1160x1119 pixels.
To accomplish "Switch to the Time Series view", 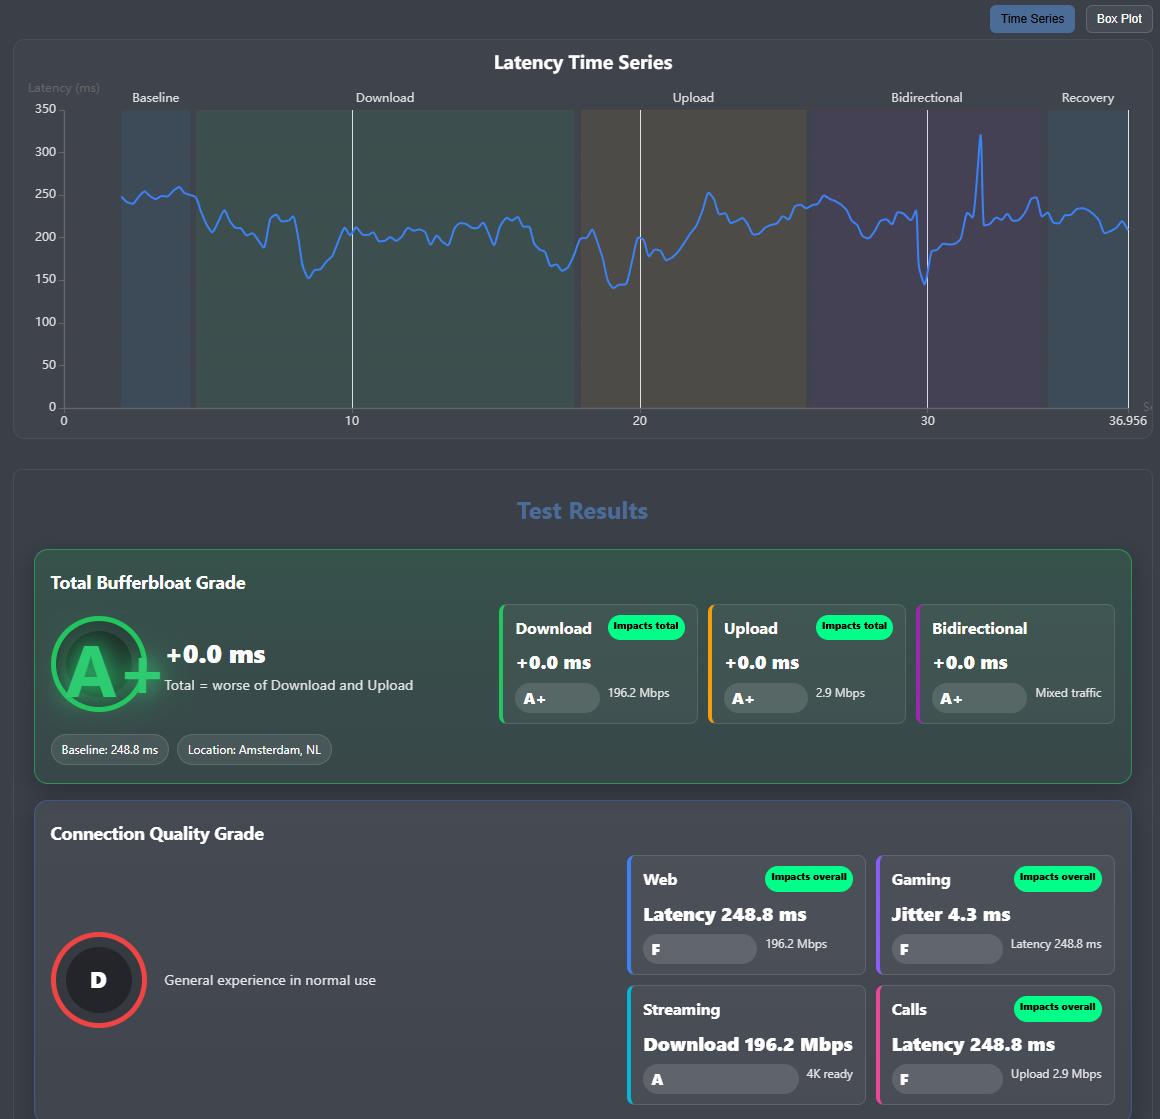I will pyautogui.click(x=1032, y=19).
